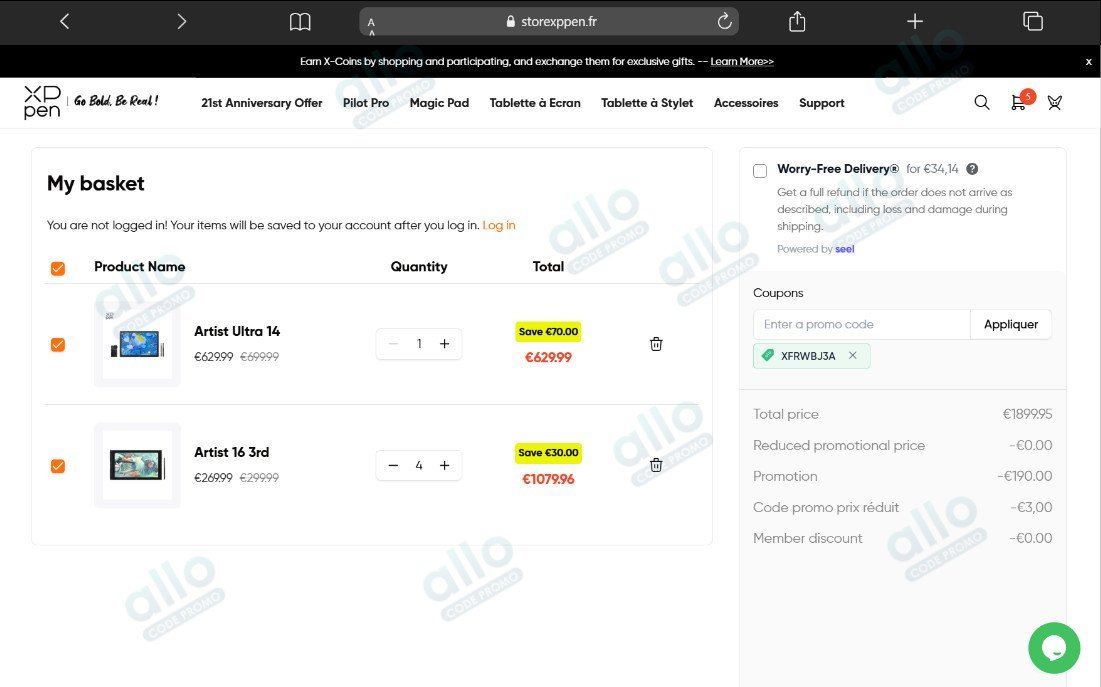The width and height of the screenshot is (1101, 687).
Task: Remove the XFRWBJ3A coupon code
Action: [x=852, y=355]
